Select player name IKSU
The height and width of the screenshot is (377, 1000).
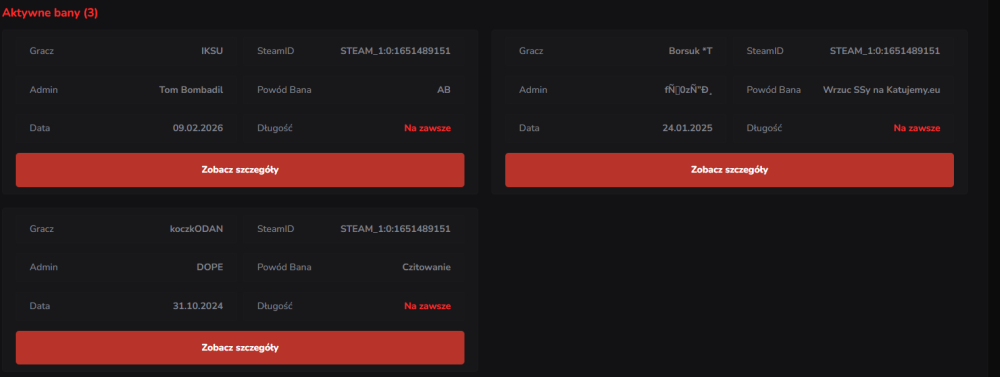212,51
